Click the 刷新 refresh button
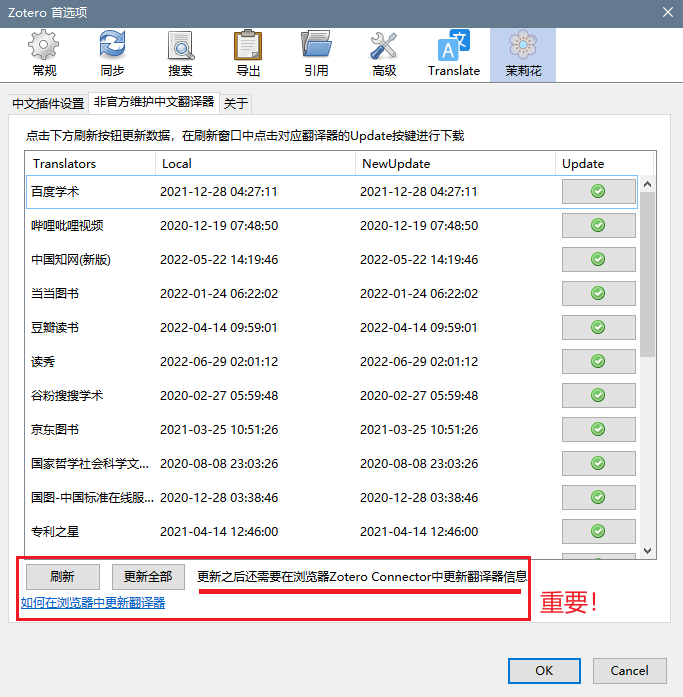The image size is (683, 697). 63,577
